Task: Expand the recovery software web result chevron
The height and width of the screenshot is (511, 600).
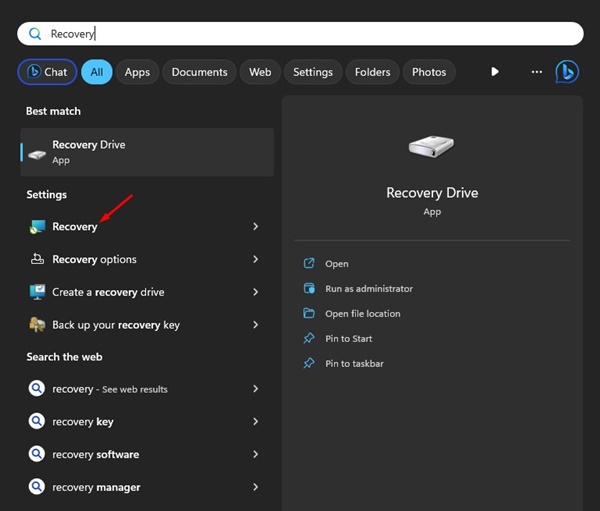Action: (255, 455)
